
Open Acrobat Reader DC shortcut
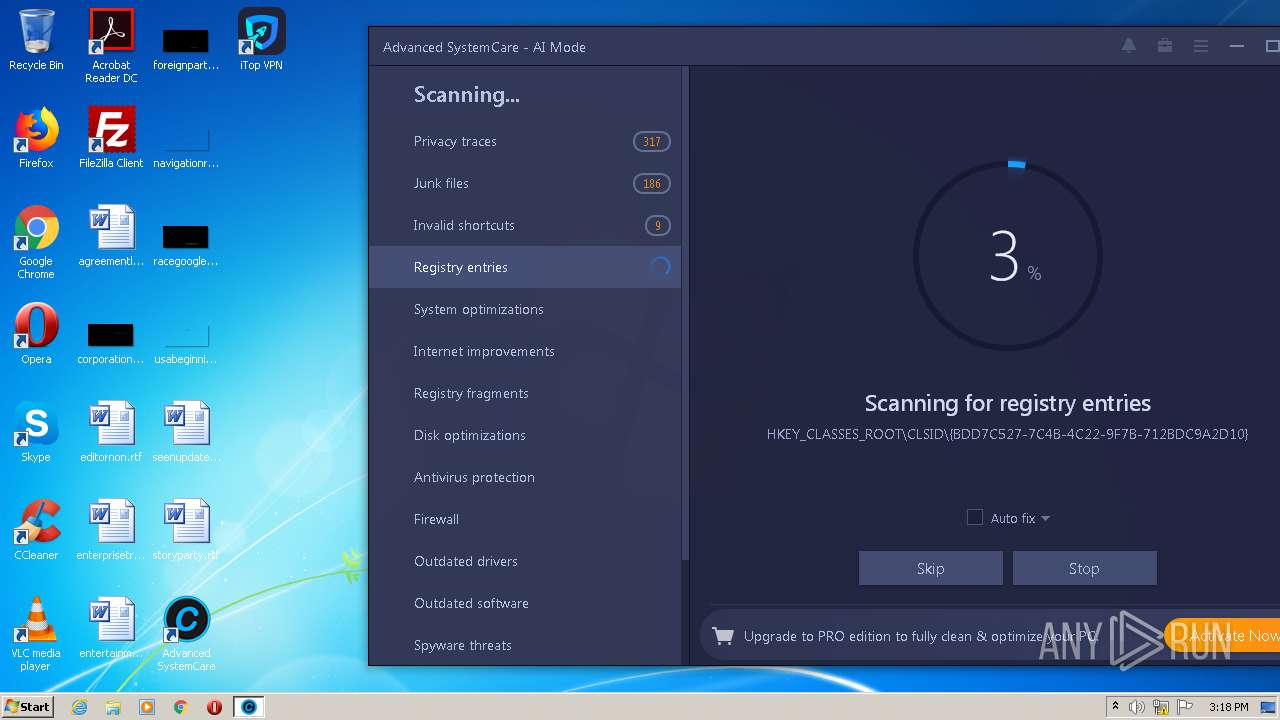[111, 46]
